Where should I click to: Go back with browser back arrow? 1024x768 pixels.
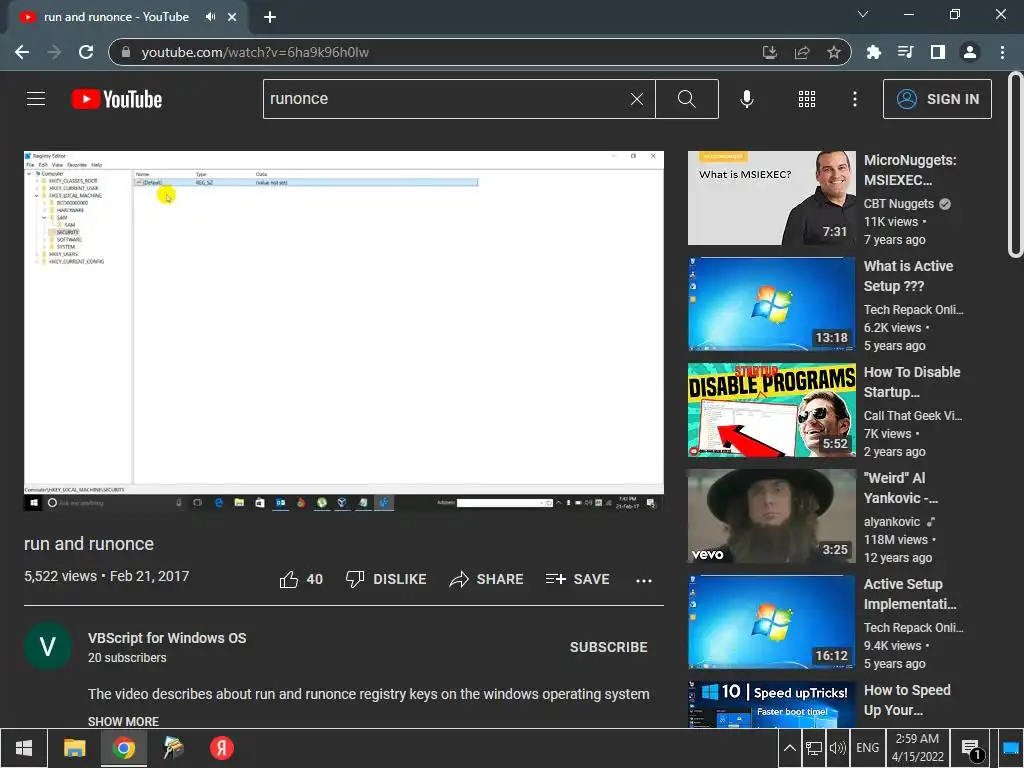point(22,52)
